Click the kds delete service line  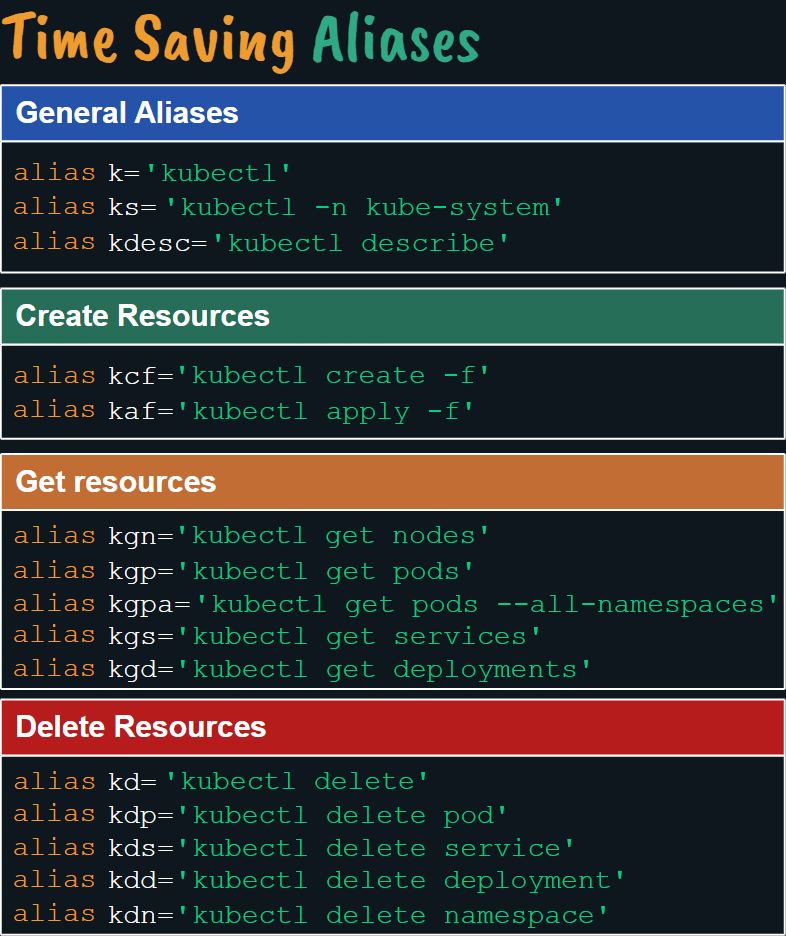coord(294,848)
